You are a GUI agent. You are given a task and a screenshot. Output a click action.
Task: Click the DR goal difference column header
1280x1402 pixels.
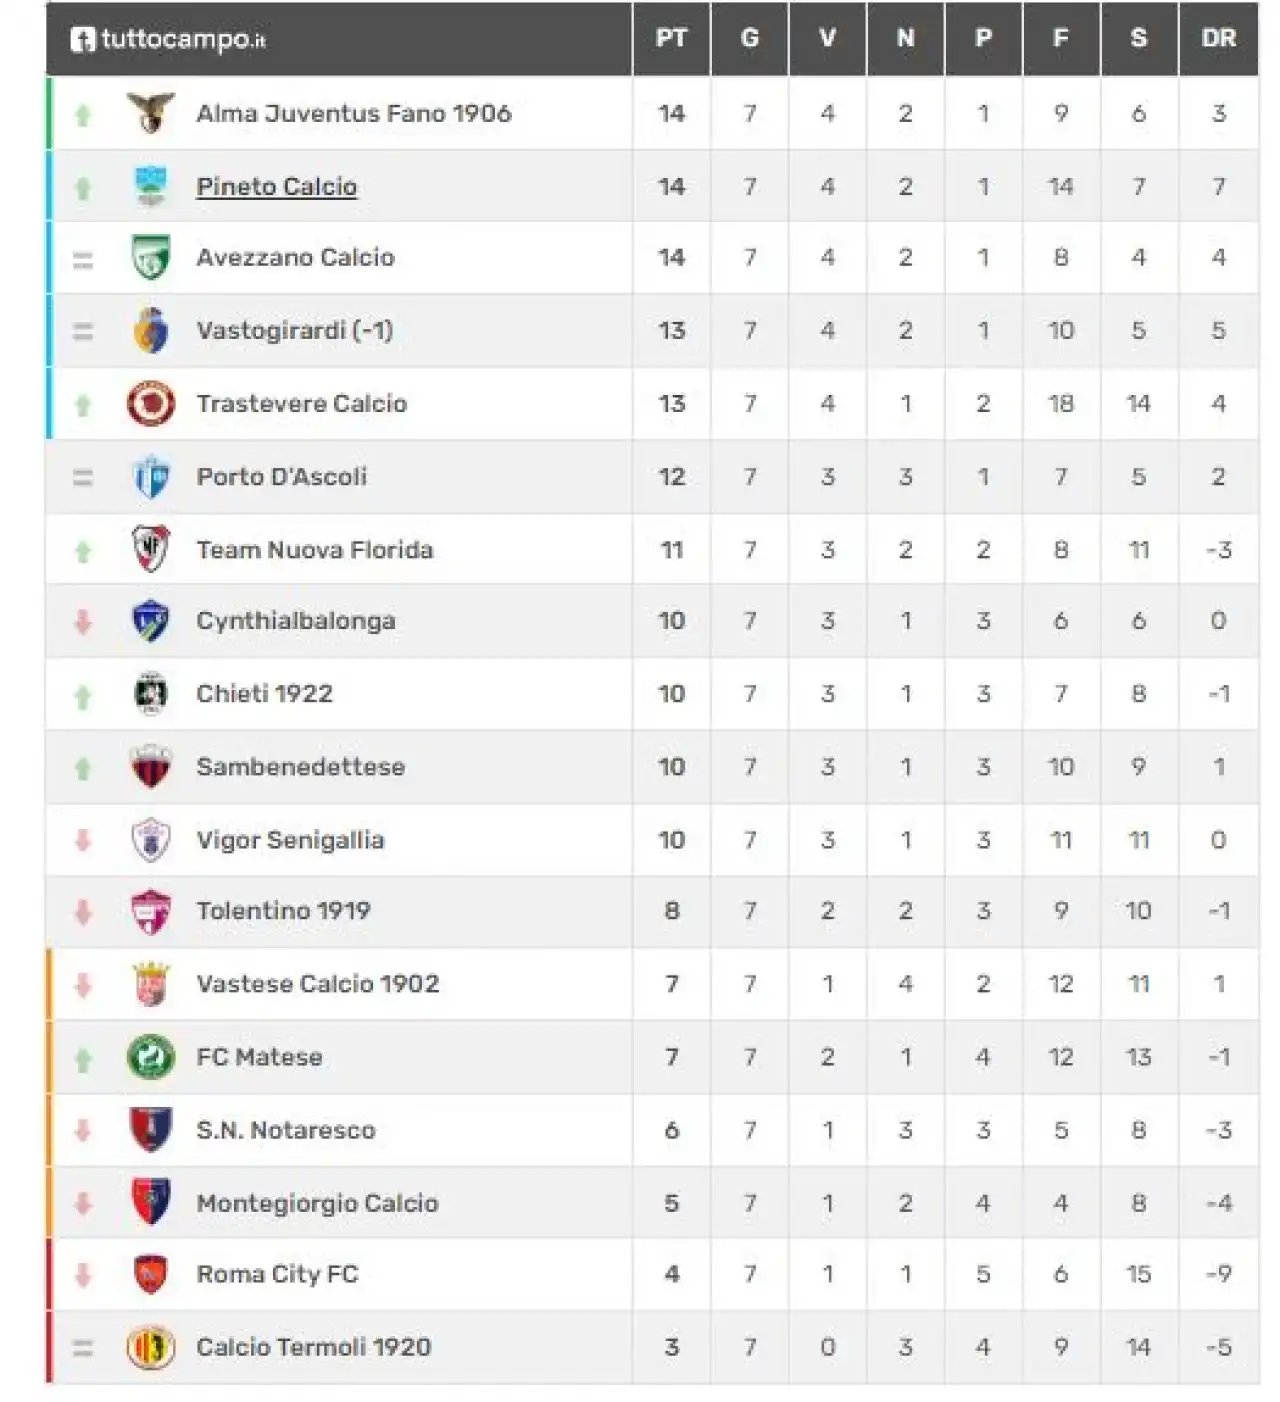click(1218, 38)
